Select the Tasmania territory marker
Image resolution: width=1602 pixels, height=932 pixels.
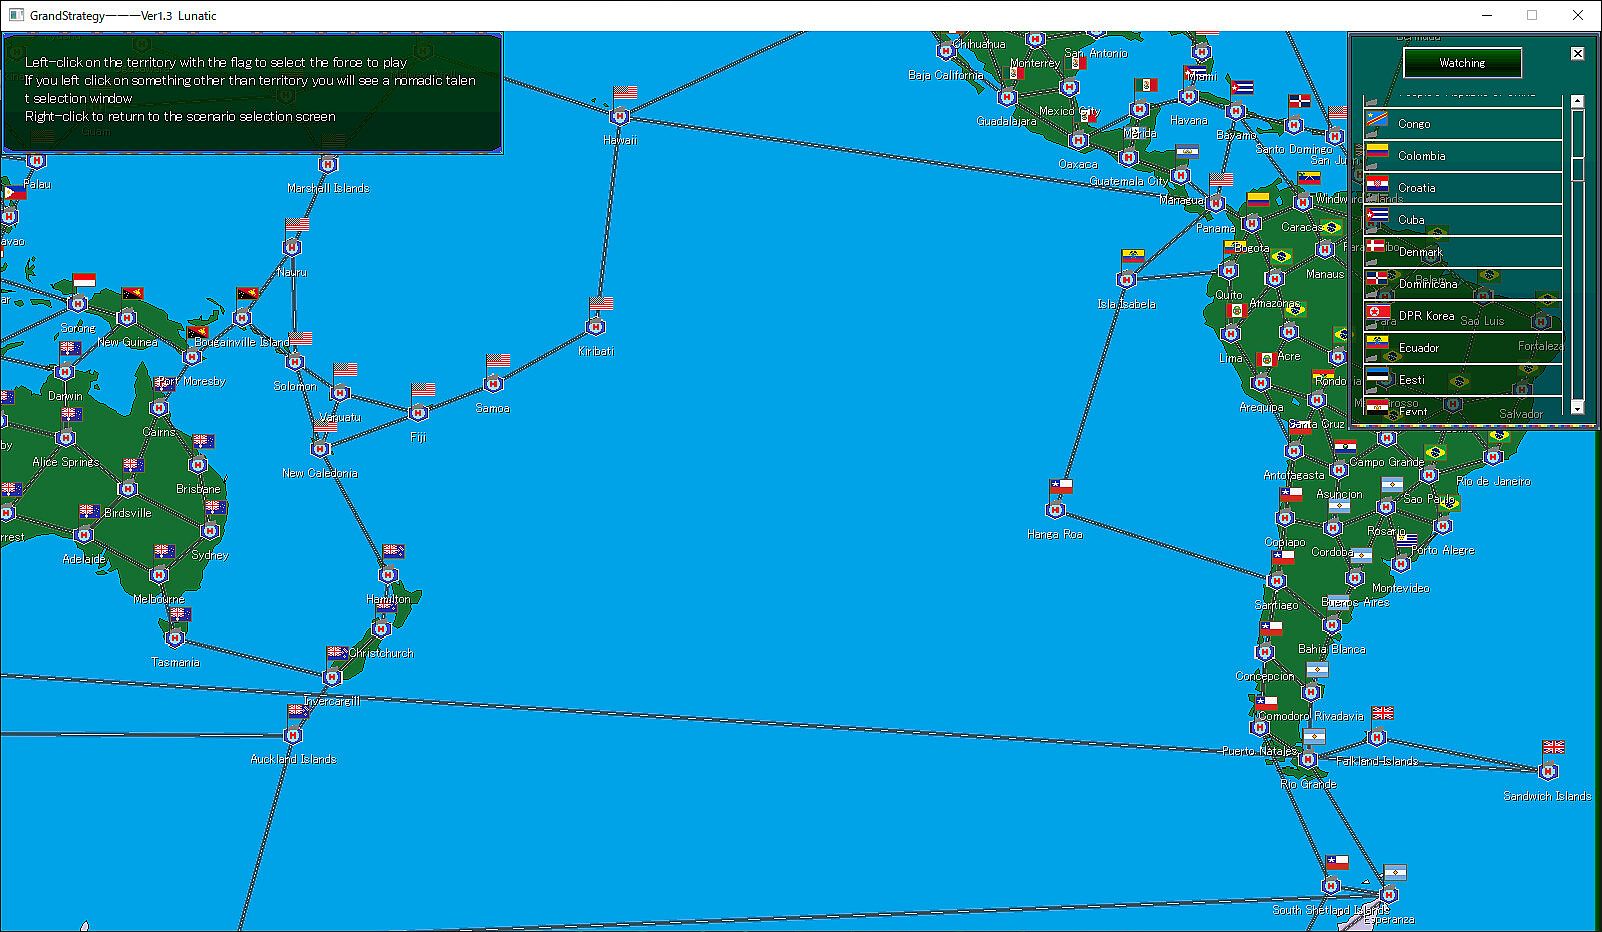[x=175, y=638]
